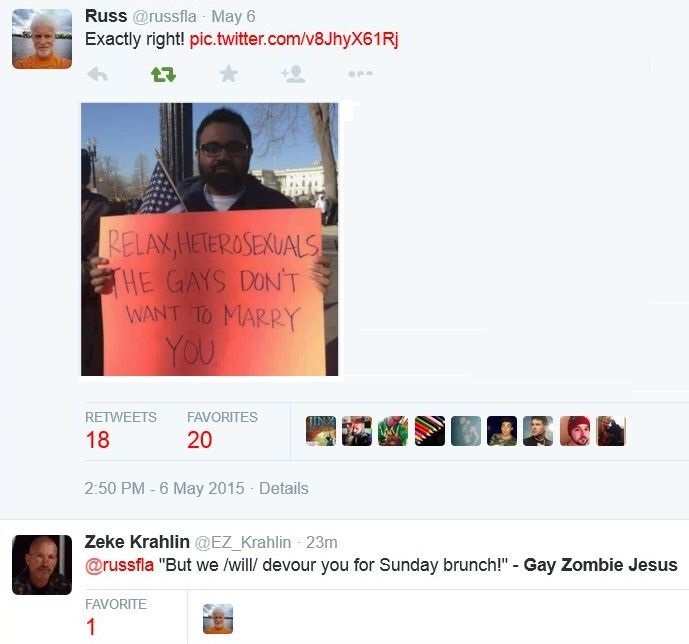
Task: Click the @russfla mention in the reply
Action: (119, 565)
